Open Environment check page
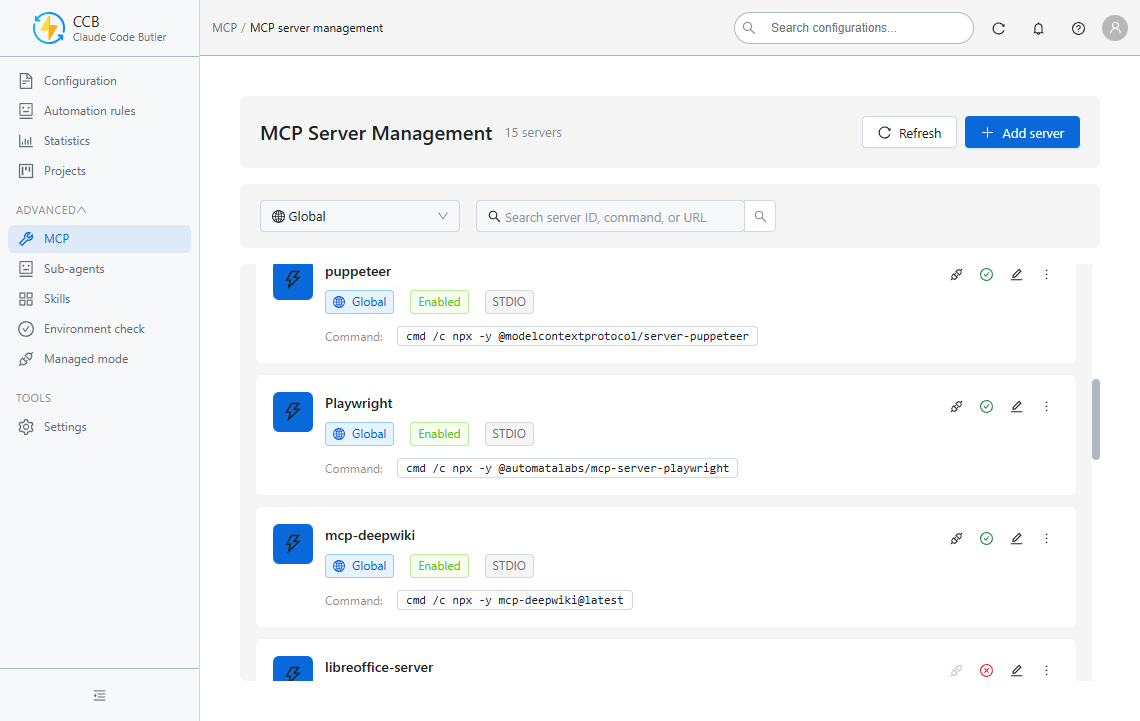The image size is (1140, 721). pos(100,329)
